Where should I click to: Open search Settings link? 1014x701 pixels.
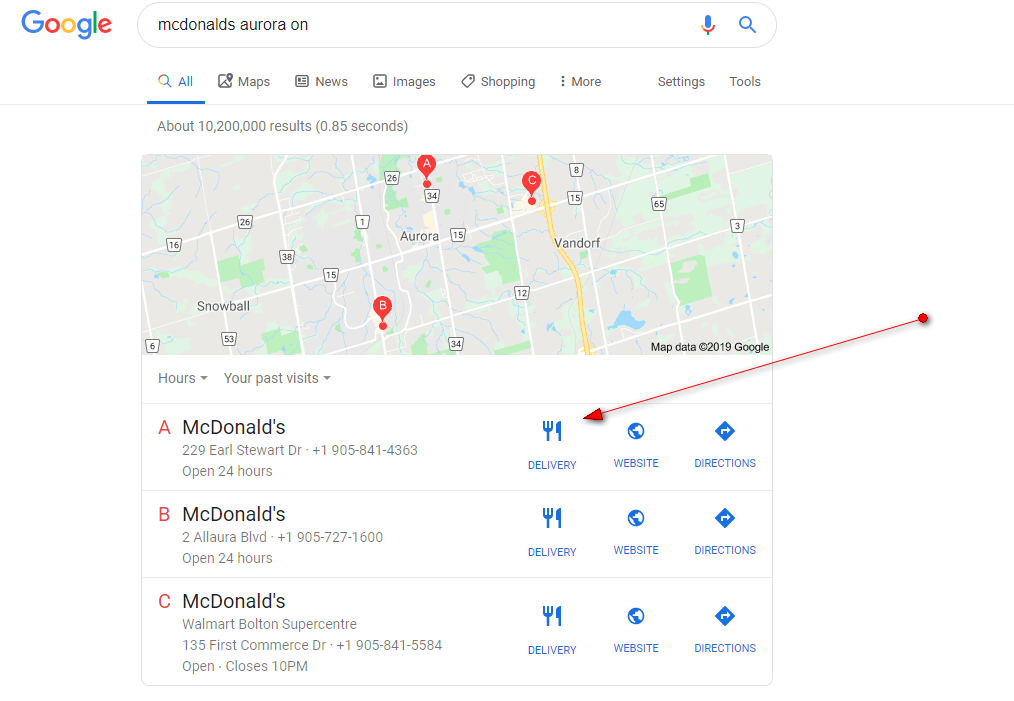pos(681,81)
